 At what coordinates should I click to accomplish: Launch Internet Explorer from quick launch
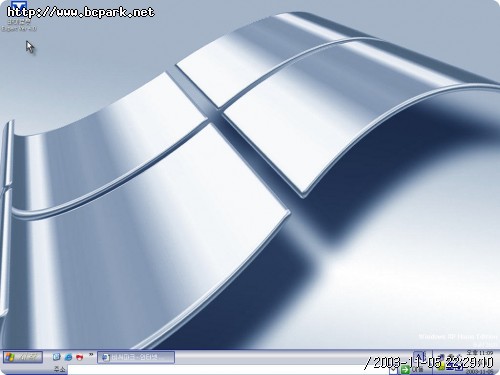pyautogui.click(x=68, y=357)
